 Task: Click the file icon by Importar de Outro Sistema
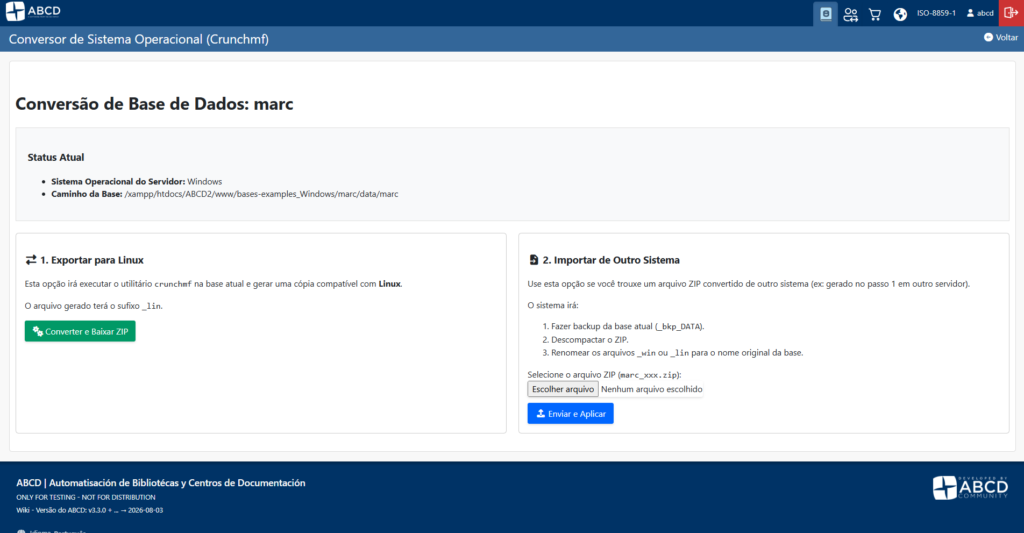coord(533,260)
